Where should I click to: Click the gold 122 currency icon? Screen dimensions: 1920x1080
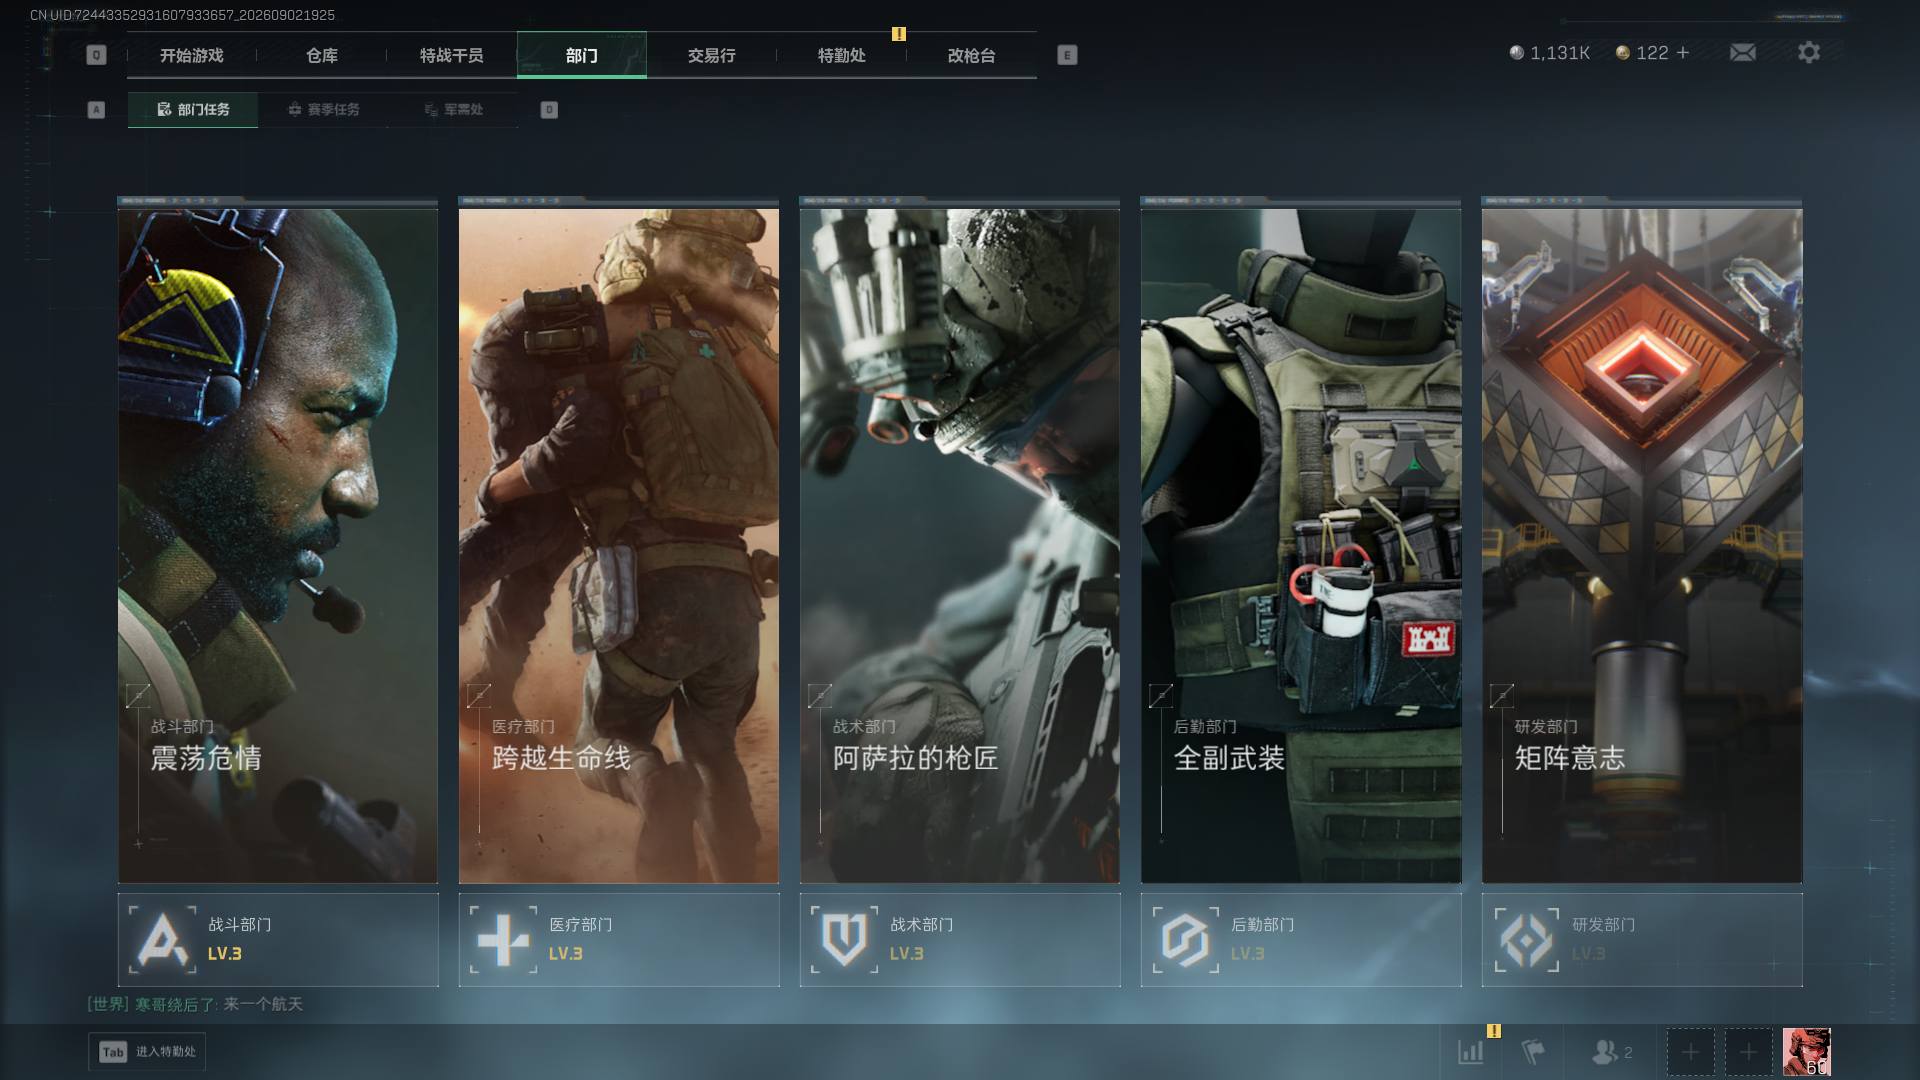[x=1622, y=52]
